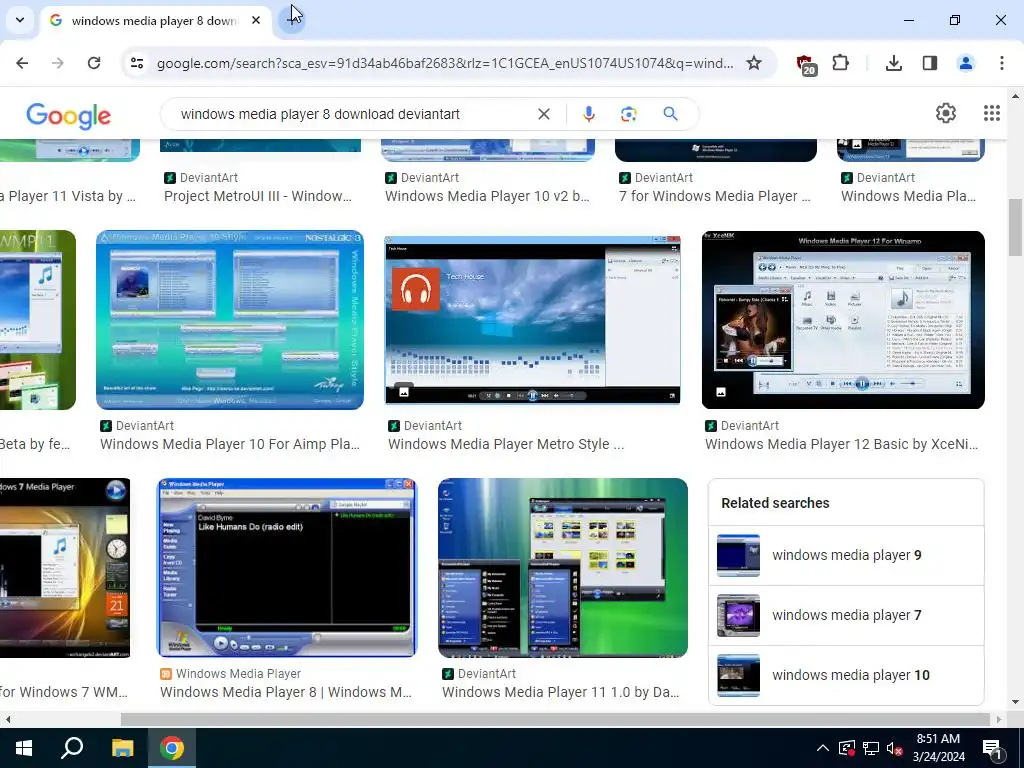1024x768 pixels.
Task: Show hidden system tray icons
Action: (823, 748)
